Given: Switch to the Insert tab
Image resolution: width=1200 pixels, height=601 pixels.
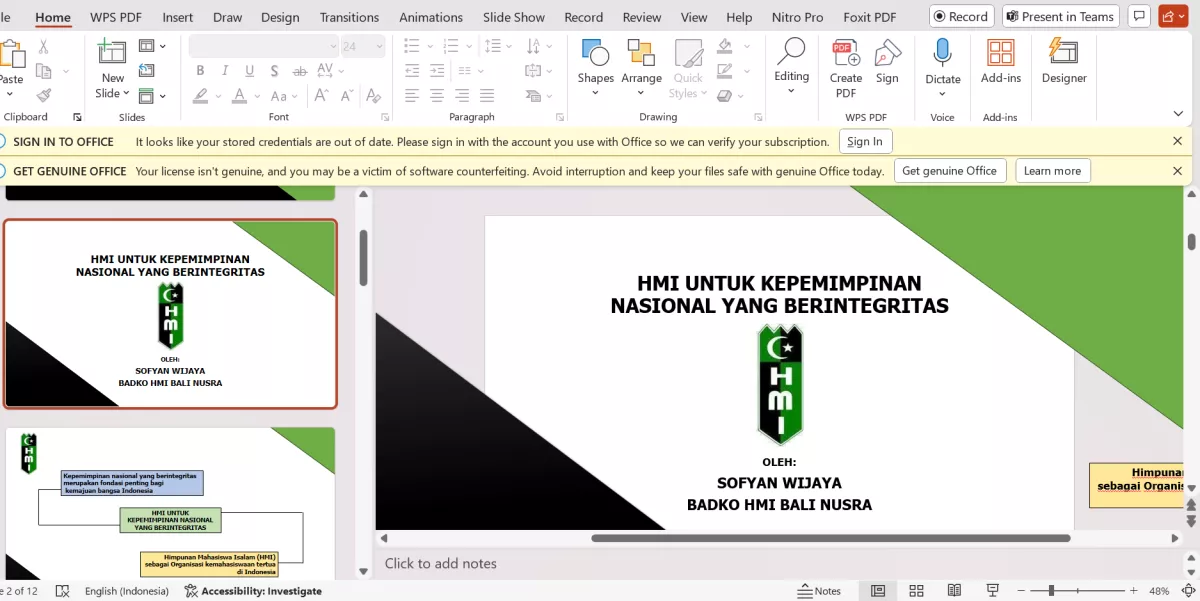Looking at the screenshot, I should [178, 17].
